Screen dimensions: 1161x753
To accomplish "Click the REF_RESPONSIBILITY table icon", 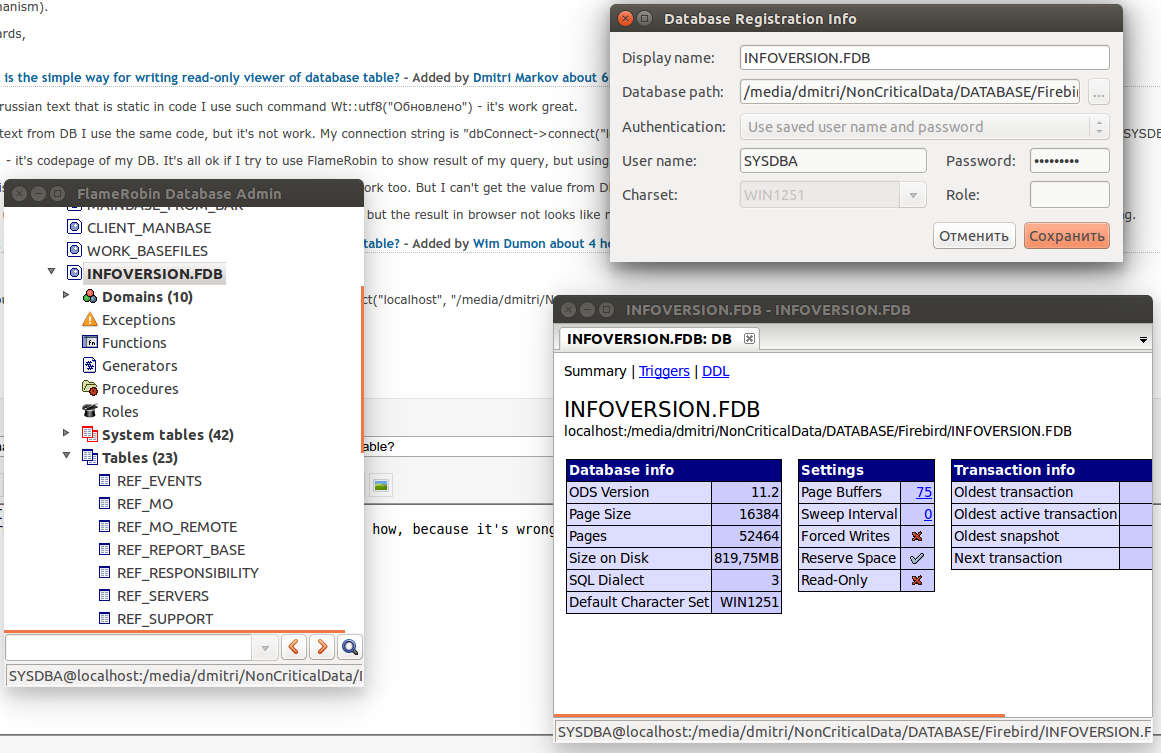I will pos(104,572).
